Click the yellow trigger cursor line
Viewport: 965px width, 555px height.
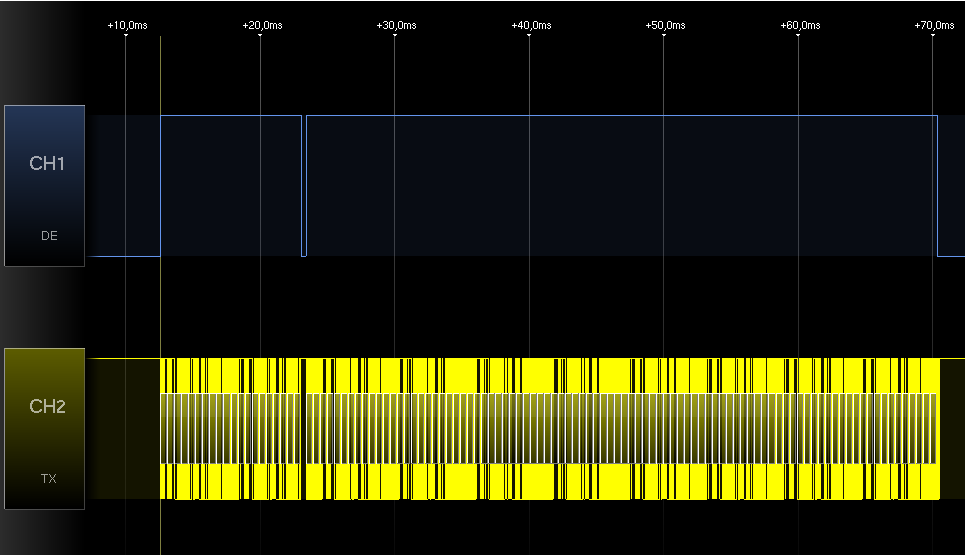pos(161,295)
